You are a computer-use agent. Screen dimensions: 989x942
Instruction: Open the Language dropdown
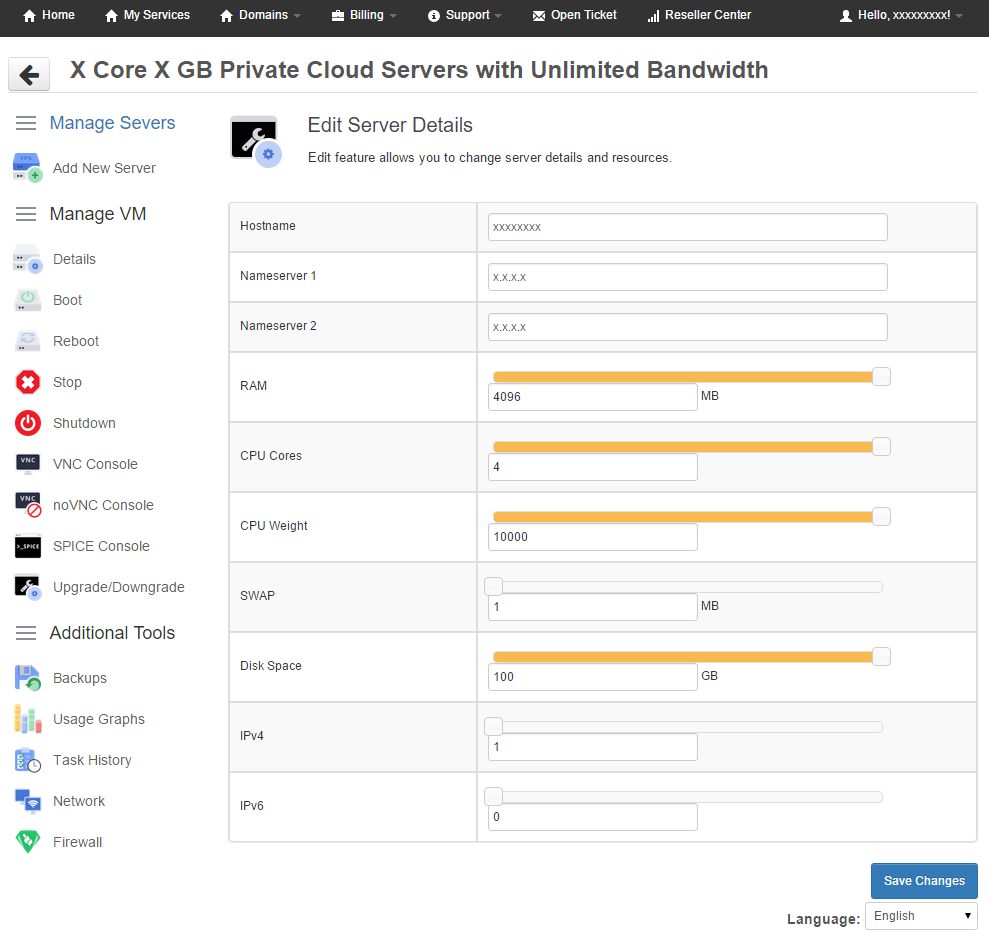[x=920, y=916]
